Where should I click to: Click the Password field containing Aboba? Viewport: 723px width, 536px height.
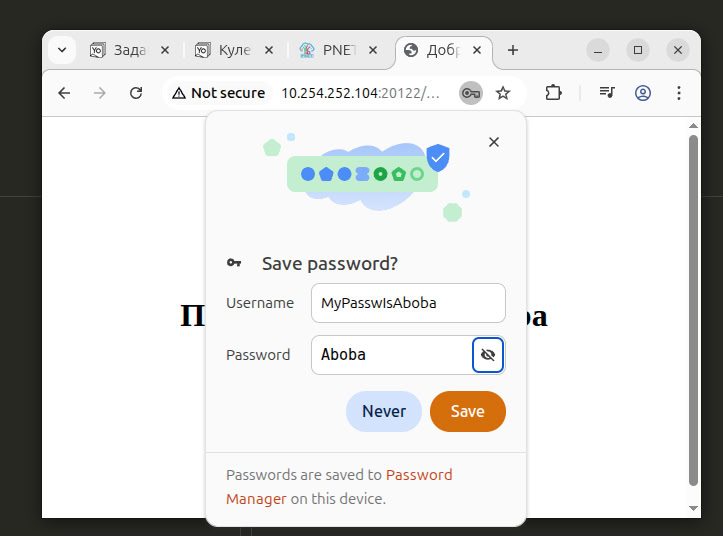pyautogui.click(x=392, y=355)
